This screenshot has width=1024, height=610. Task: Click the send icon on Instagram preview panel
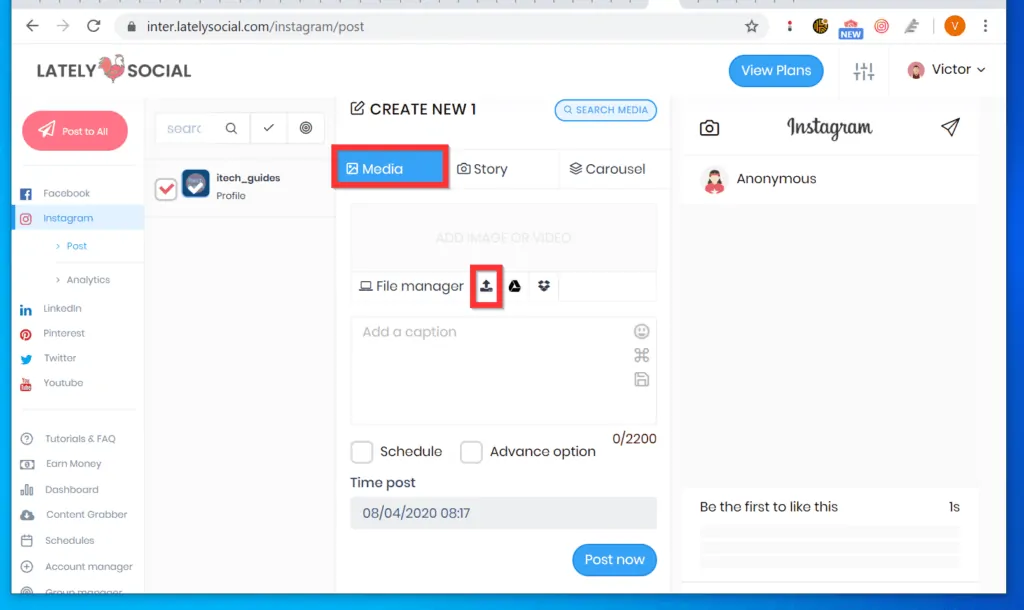pos(949,128)
